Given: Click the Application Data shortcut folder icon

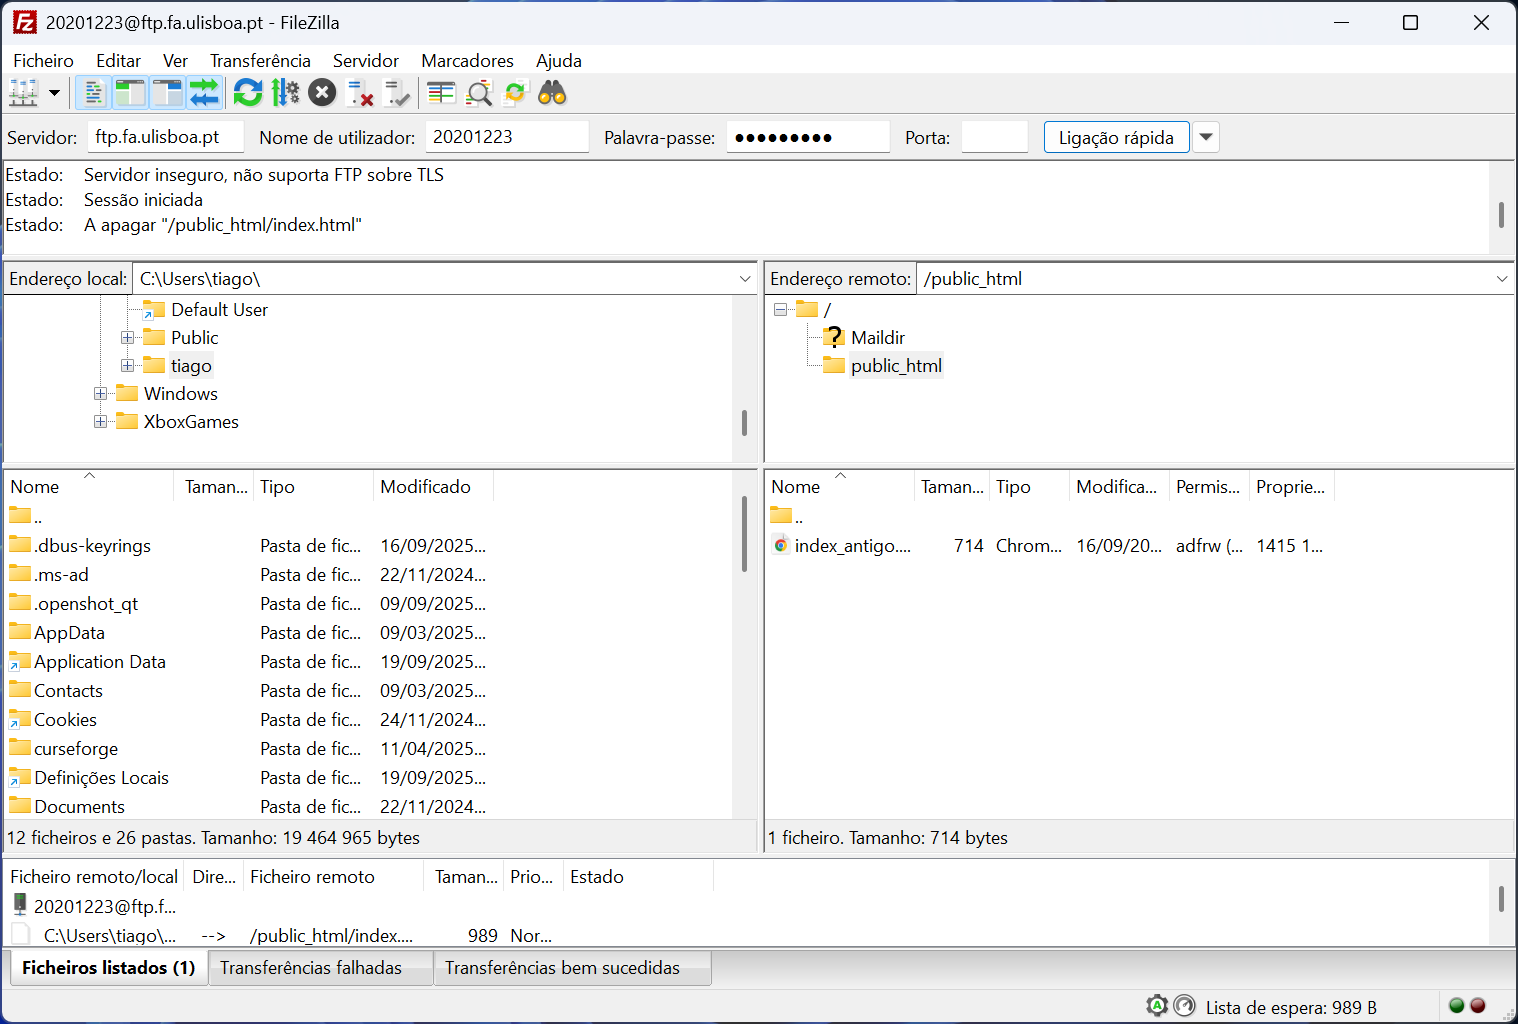Looking at the screenshot, I should tap(20, 661).
